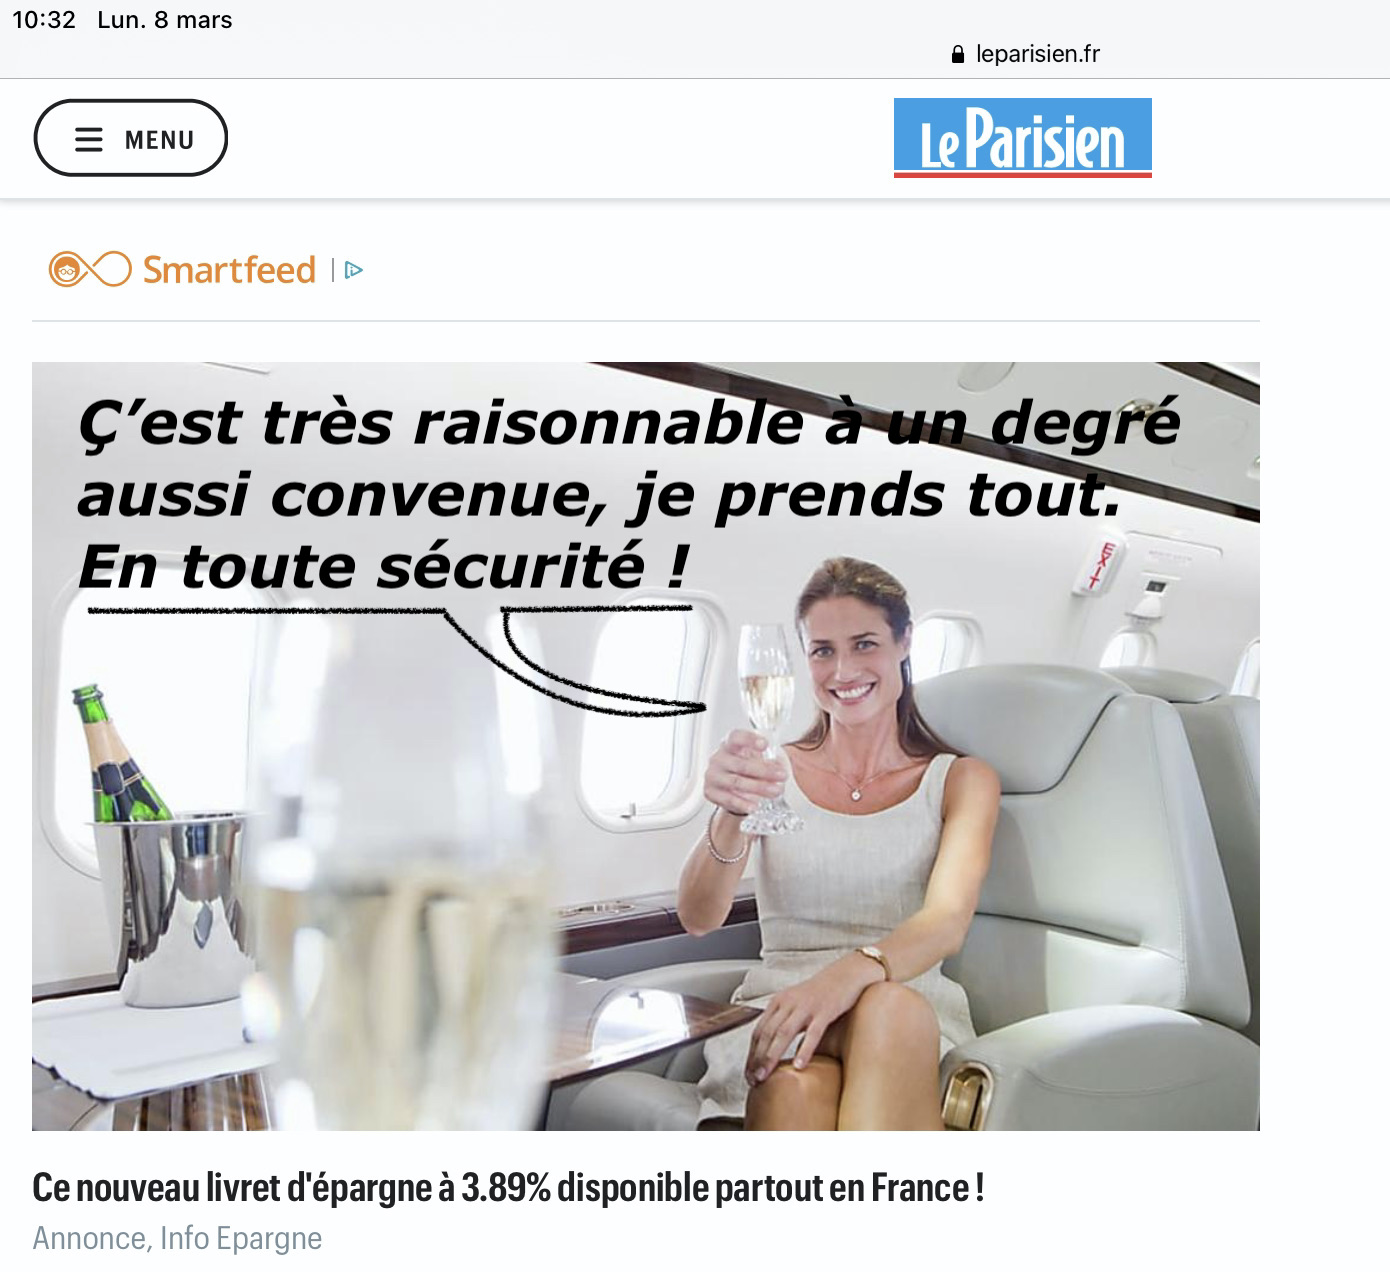Select the leparisien.fr address field
This screenshot has height=1272, width=1390.
1026,54
